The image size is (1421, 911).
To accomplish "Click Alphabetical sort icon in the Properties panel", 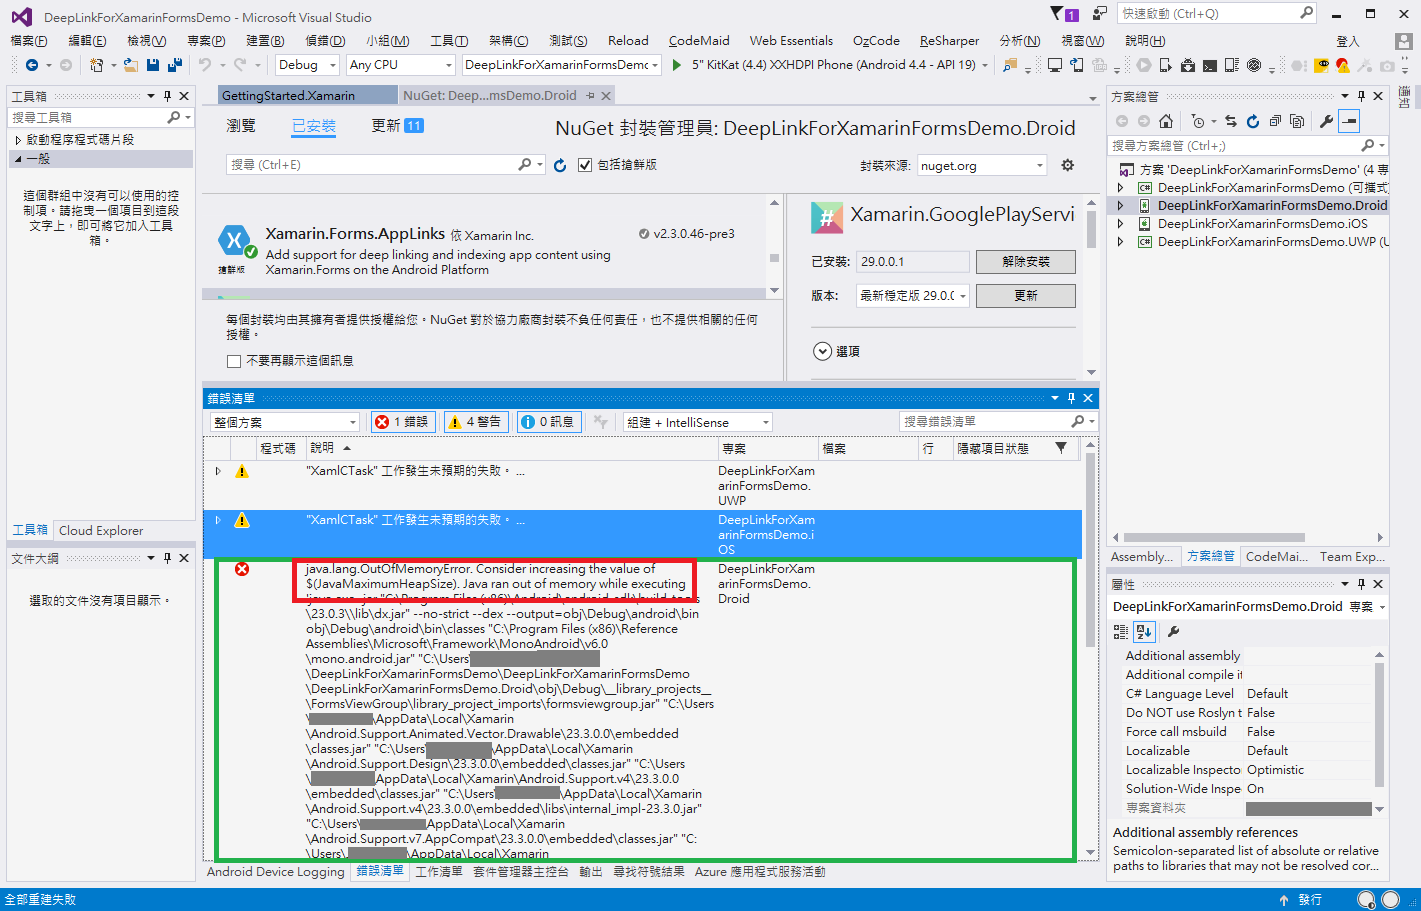I will click(x=1145, y=632).
